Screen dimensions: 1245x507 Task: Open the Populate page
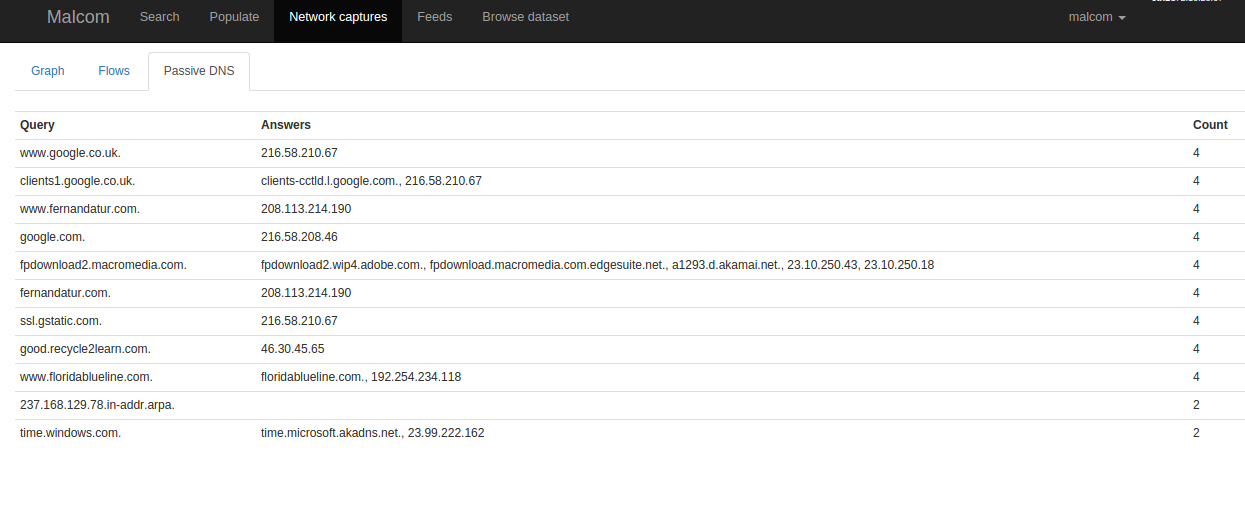click(x=234, y=17)
